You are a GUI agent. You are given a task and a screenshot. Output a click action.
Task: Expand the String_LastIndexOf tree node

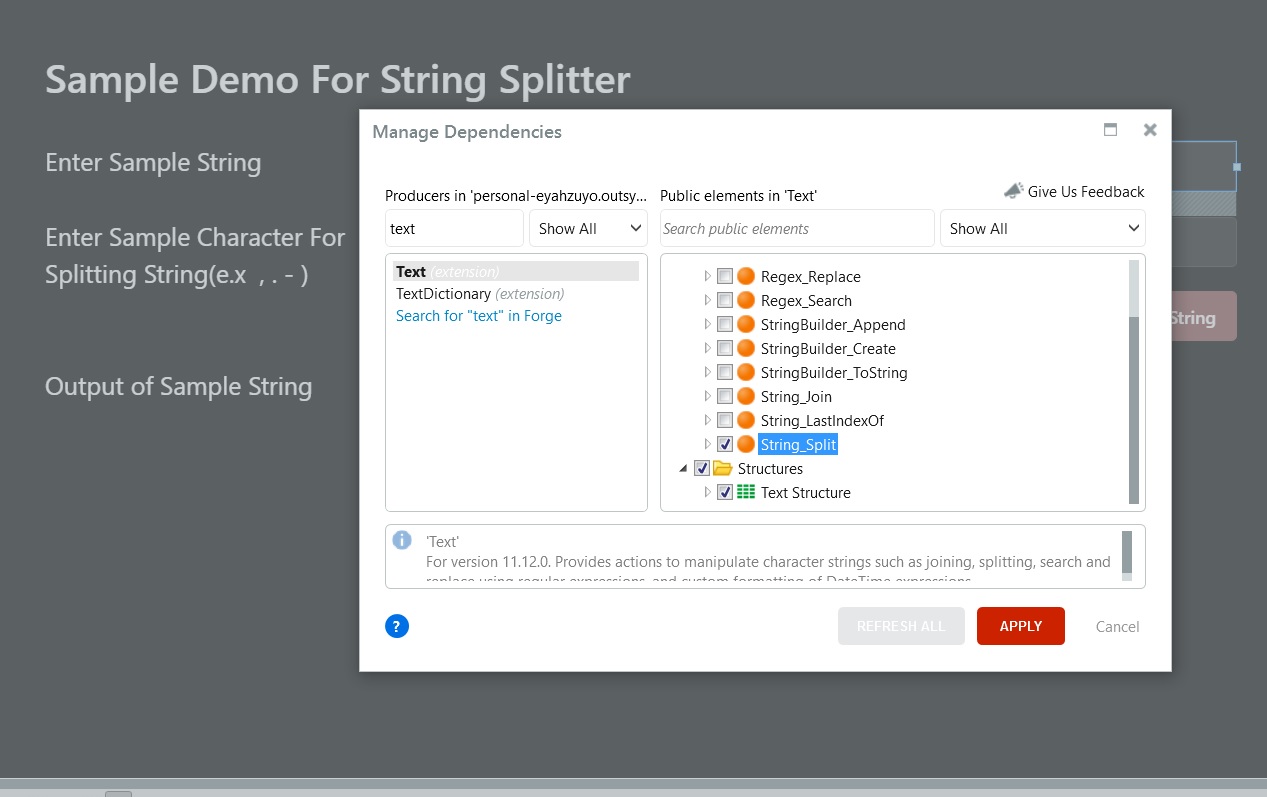click(707, 420)
